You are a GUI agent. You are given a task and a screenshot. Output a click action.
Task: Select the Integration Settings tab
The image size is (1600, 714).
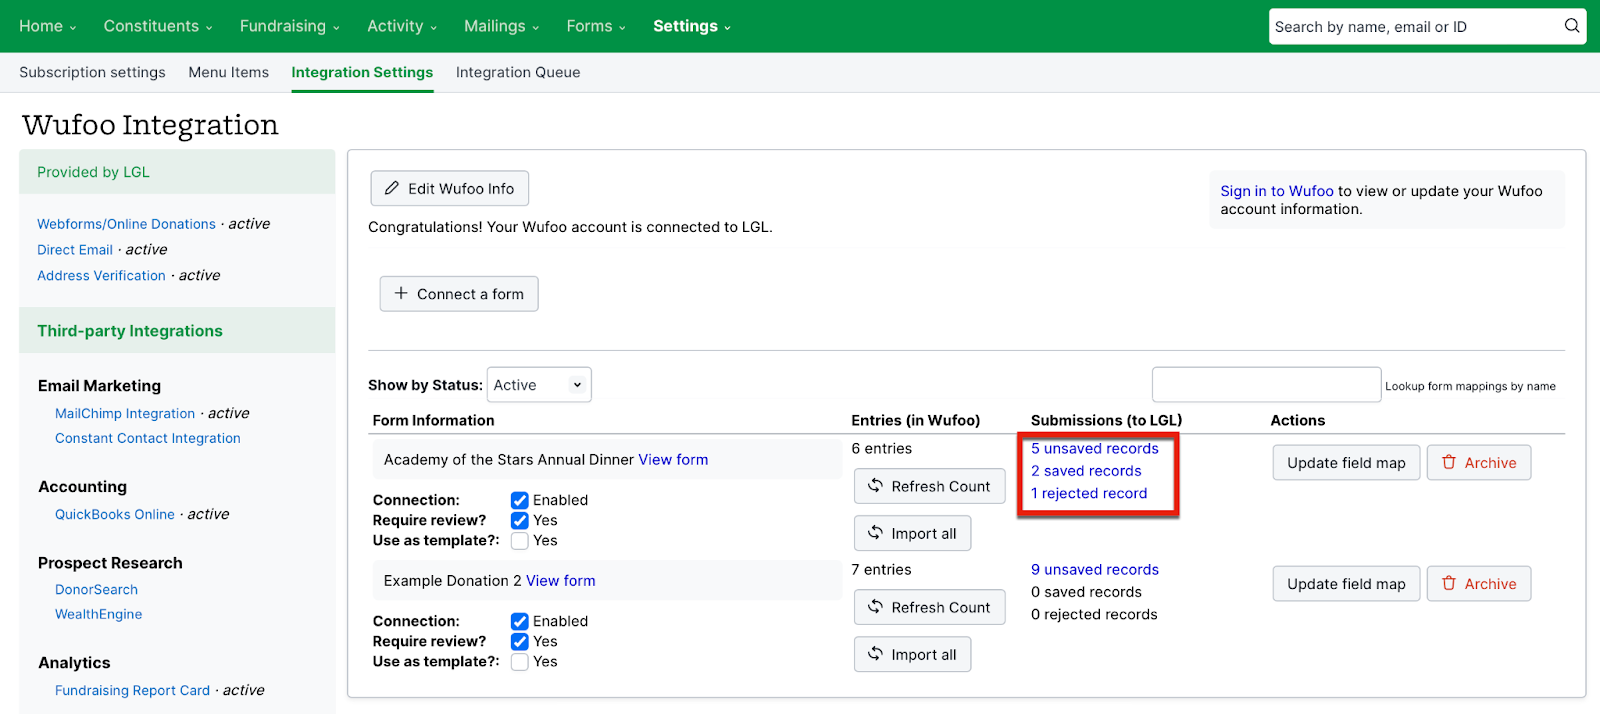point(362,72)
